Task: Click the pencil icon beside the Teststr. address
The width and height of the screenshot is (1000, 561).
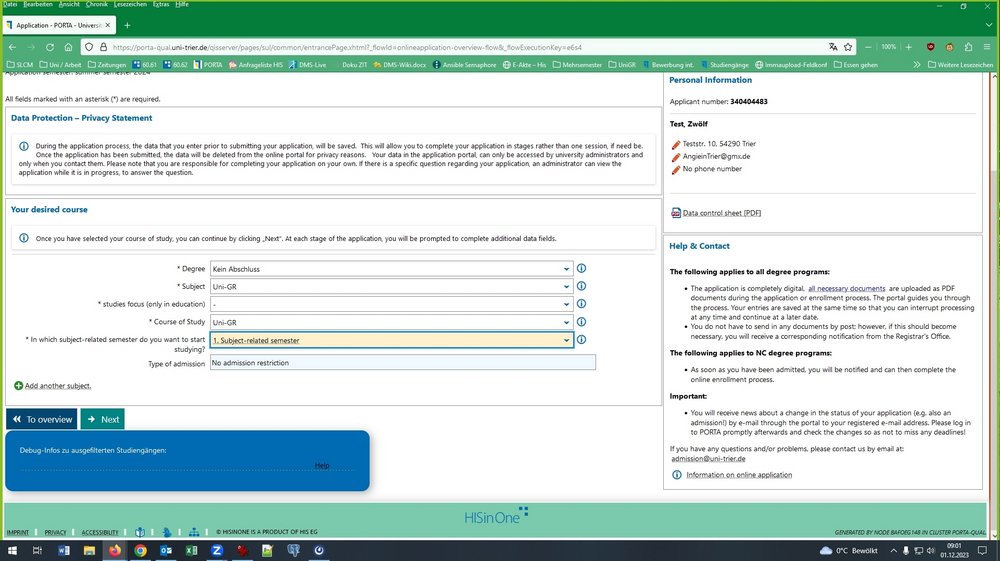Action: click(675, 144)
